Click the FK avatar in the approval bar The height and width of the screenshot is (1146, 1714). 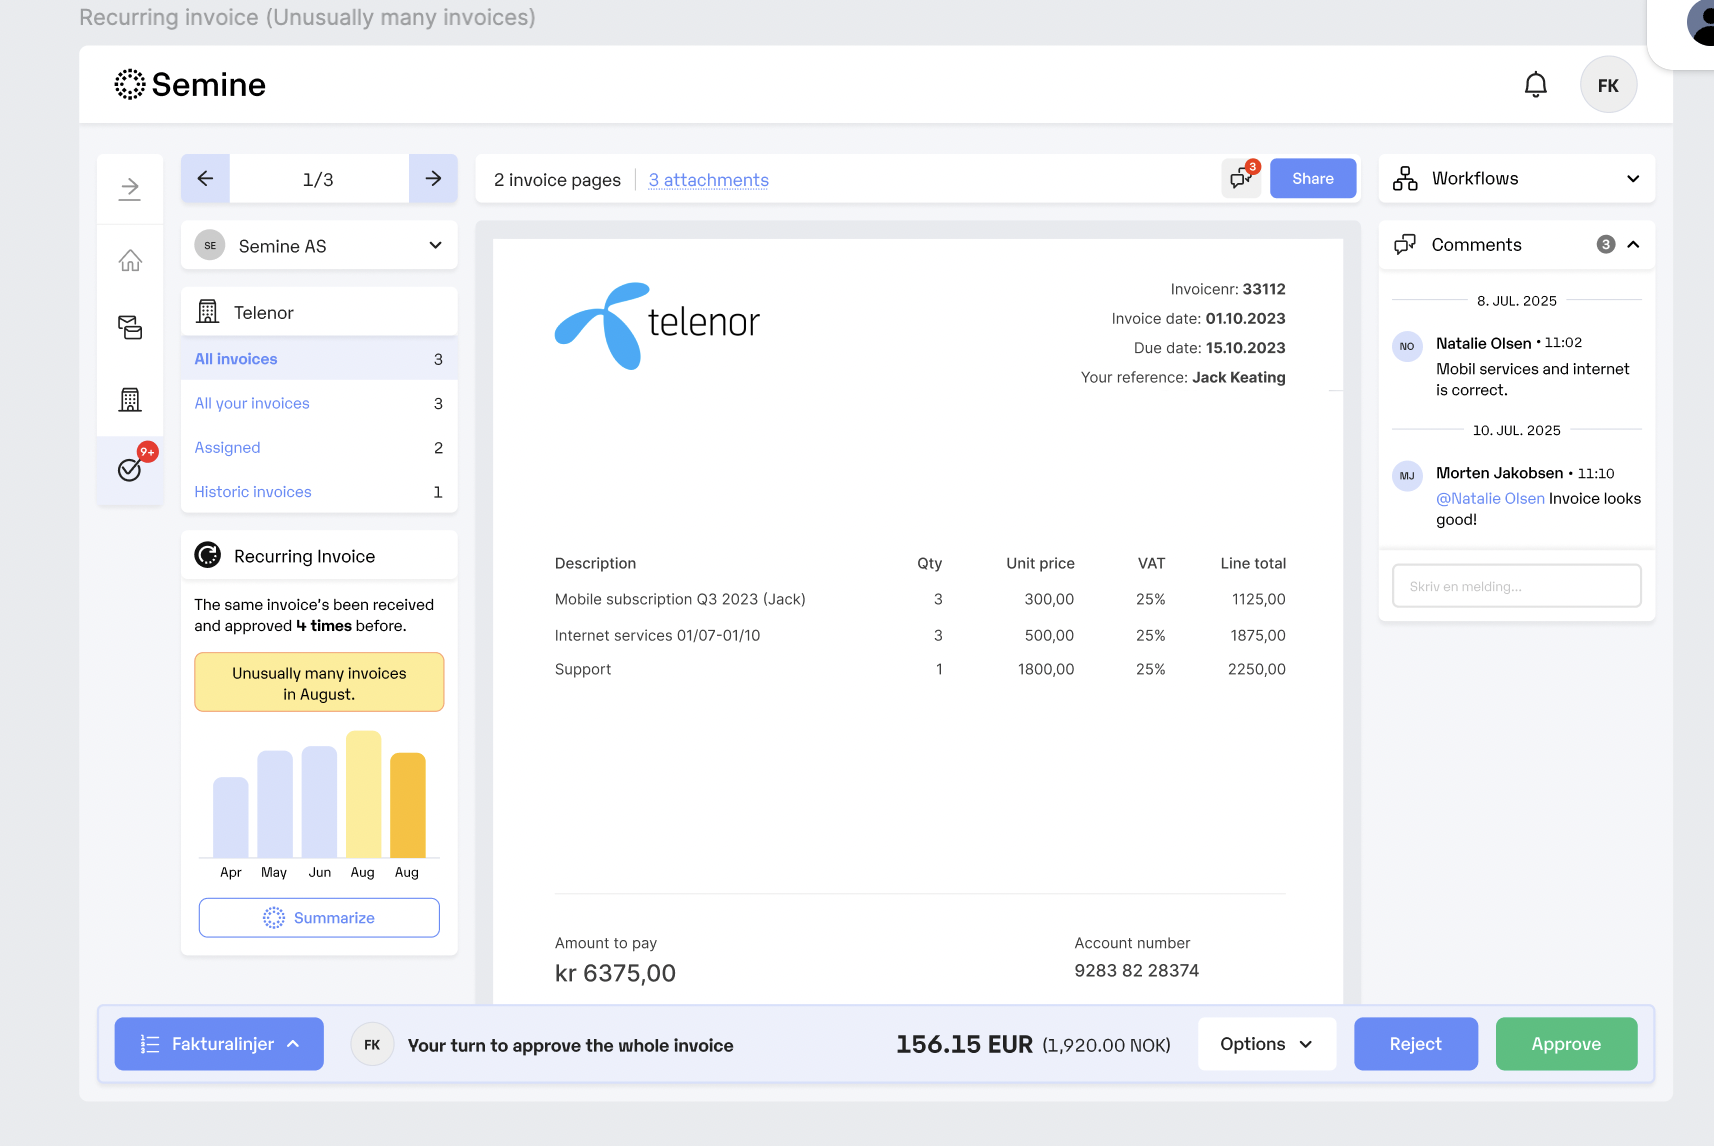(372, 1045)
